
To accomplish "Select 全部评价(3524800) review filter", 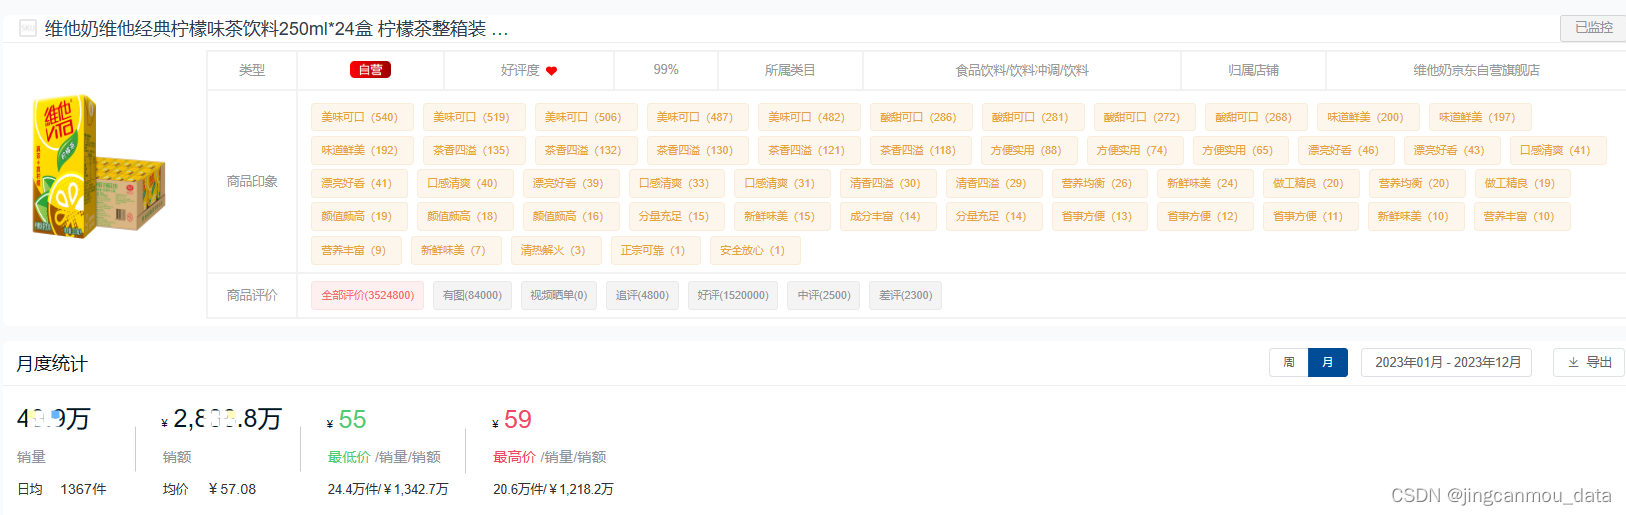I will [x=367, y=295].
